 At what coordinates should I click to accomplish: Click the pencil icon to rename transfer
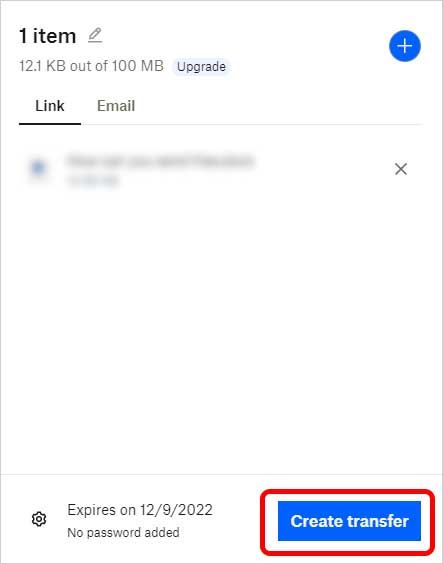(x=95, y=36)
